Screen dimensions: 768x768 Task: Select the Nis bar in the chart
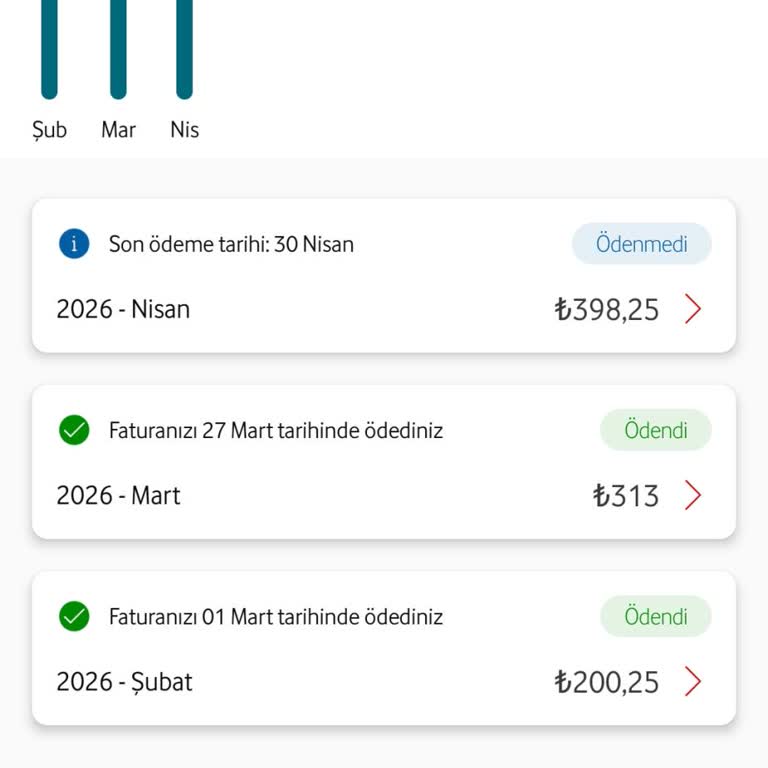(x=184, y=48)
